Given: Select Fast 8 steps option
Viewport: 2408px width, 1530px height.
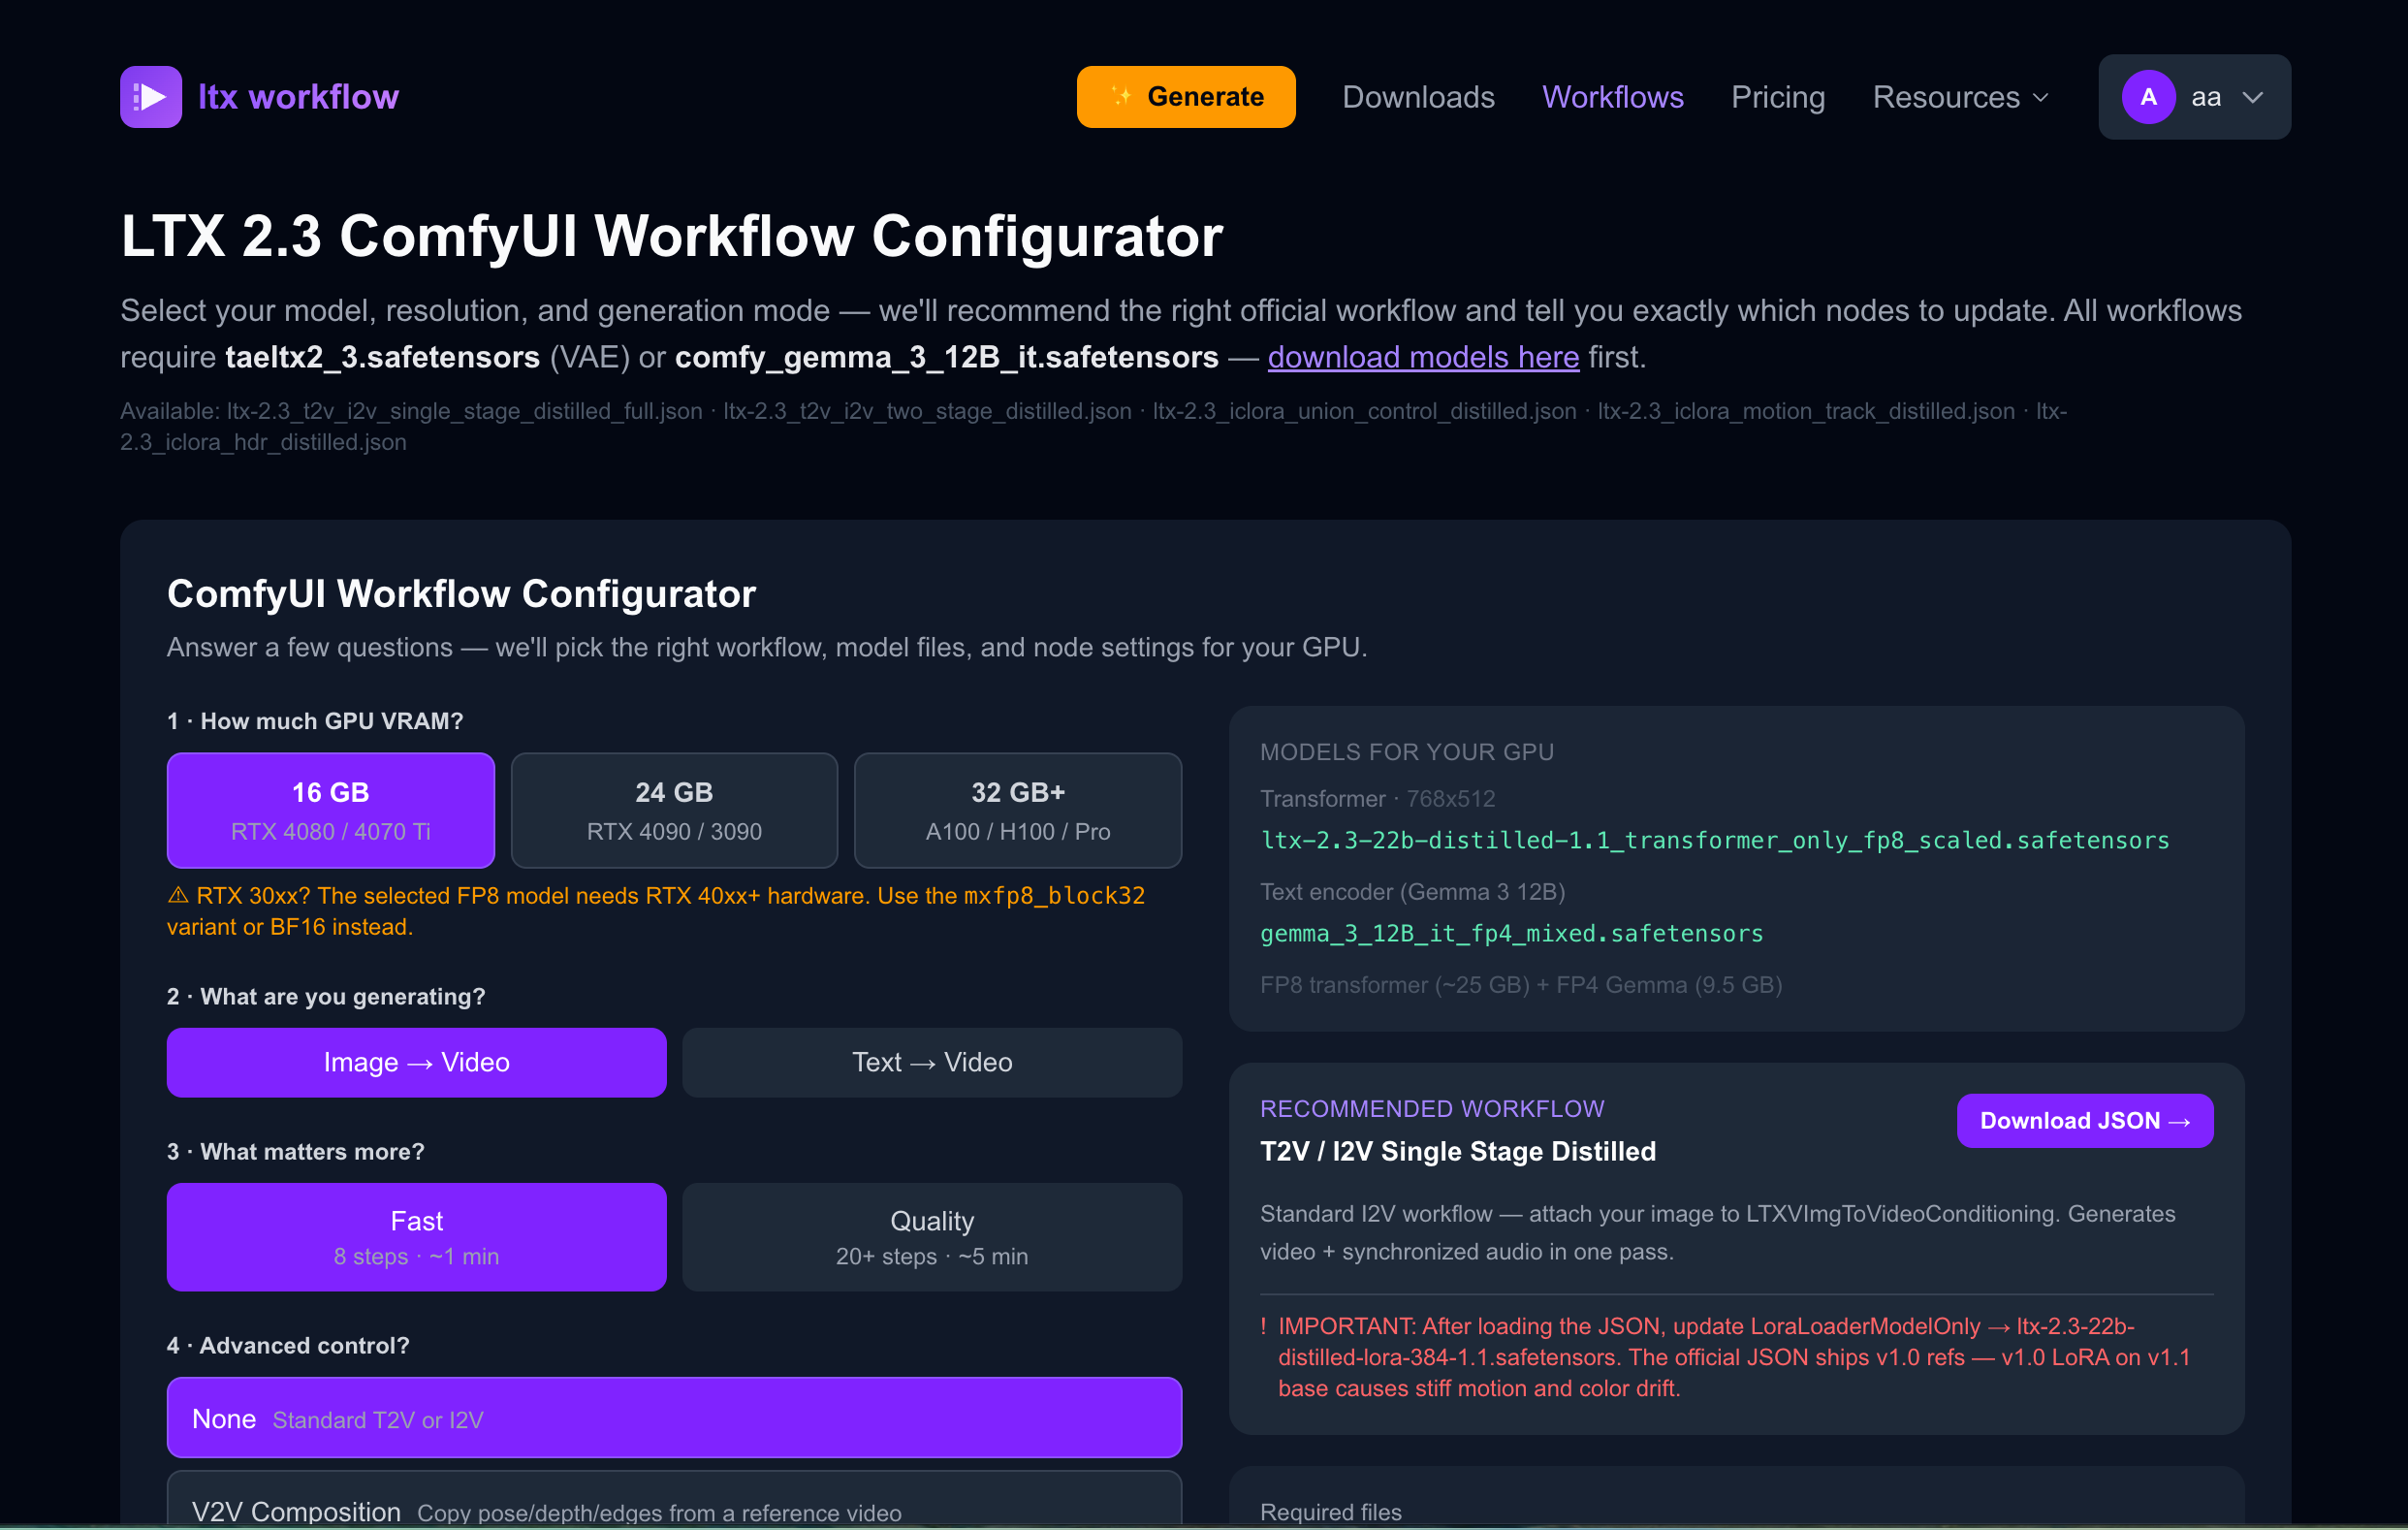Looking at the screenshot, I should 417,1237.
